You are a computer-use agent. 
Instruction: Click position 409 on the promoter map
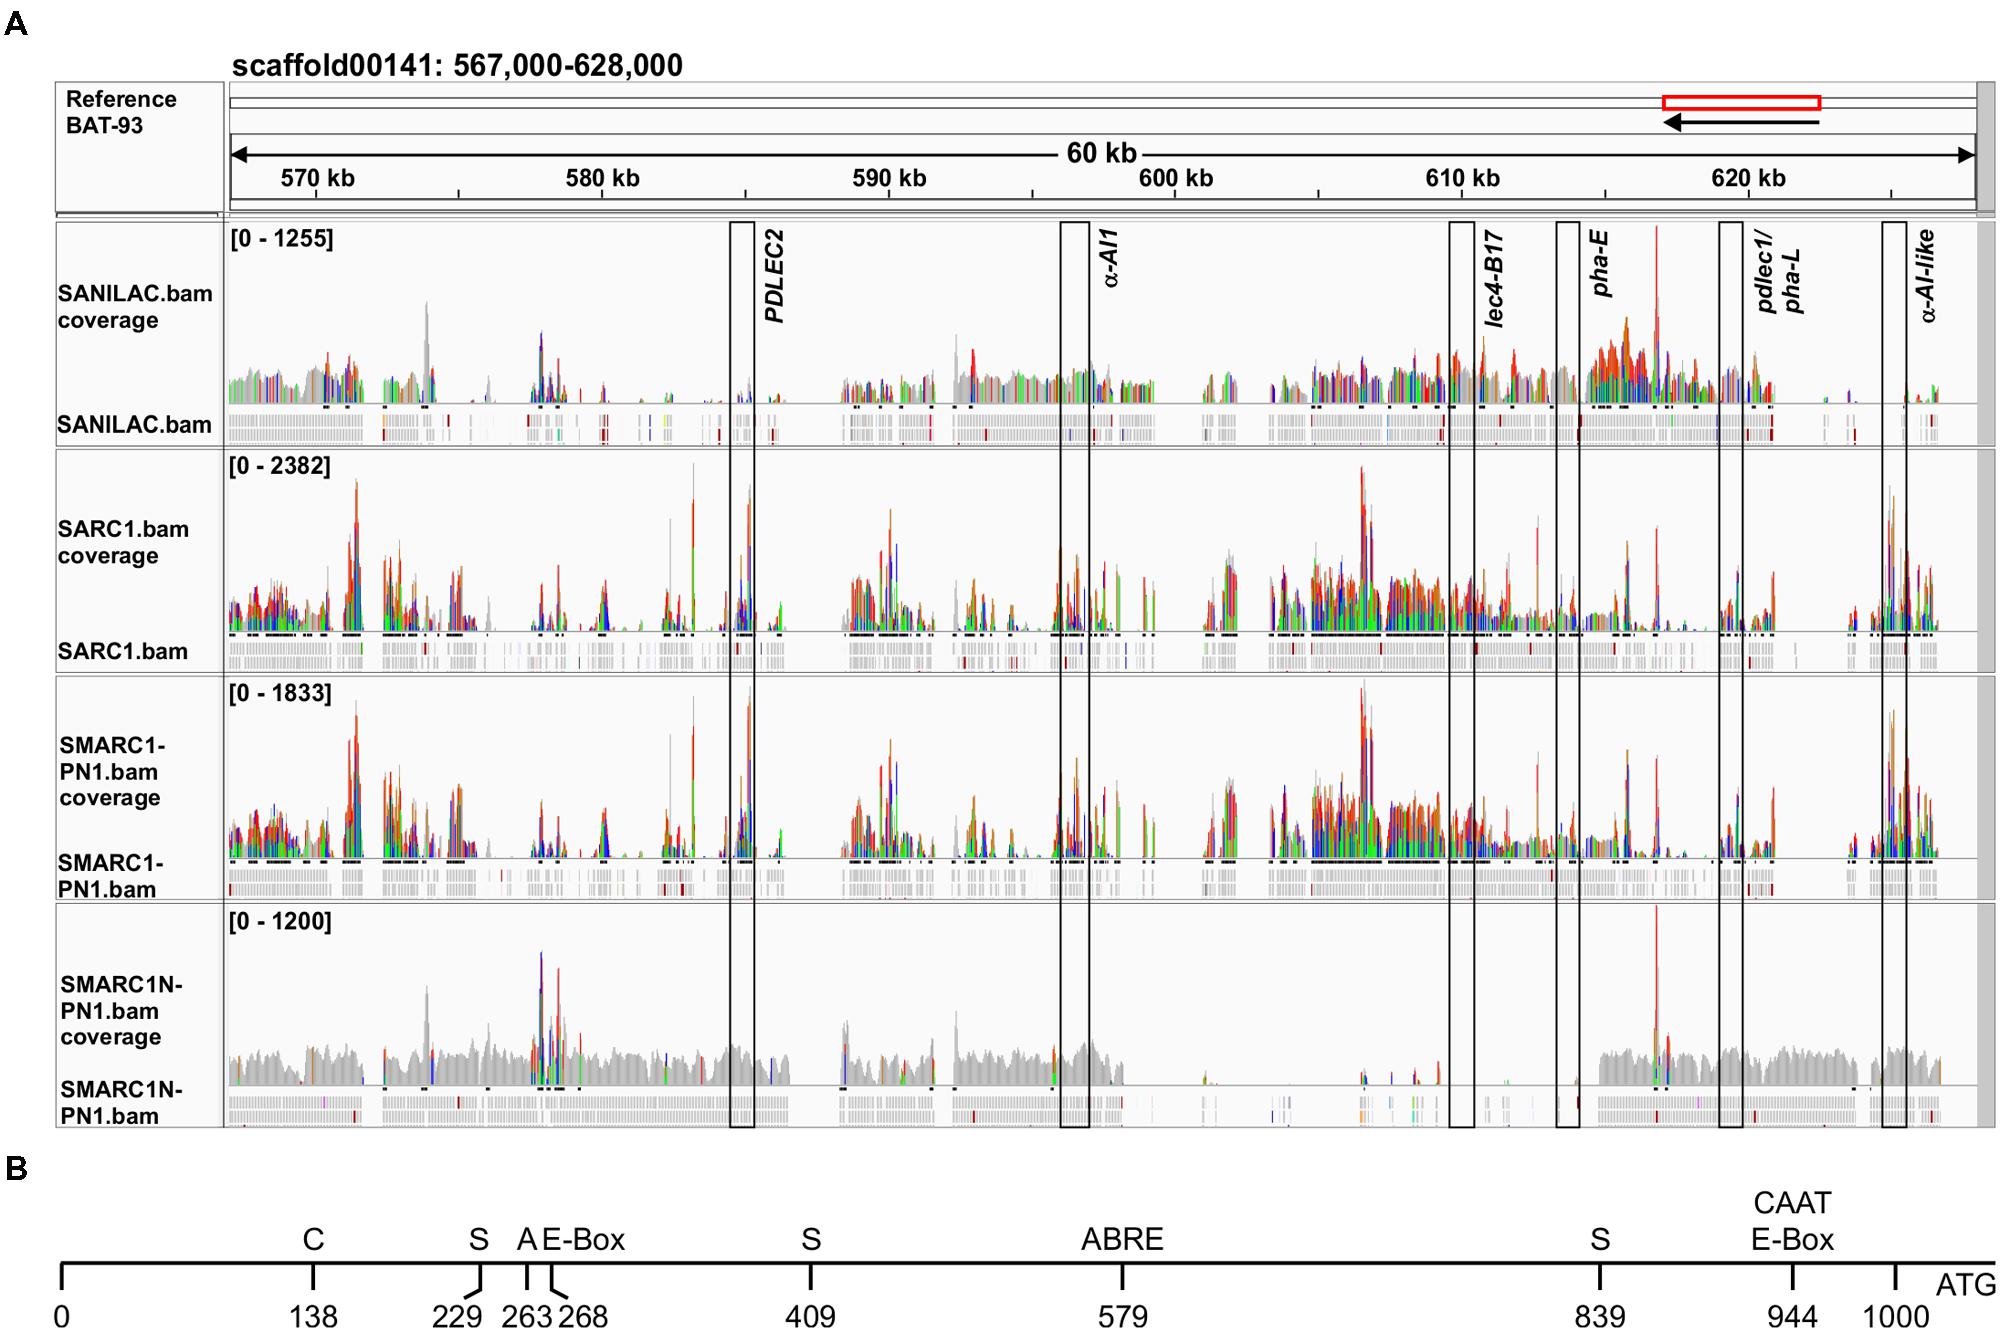pos(810,1316)
